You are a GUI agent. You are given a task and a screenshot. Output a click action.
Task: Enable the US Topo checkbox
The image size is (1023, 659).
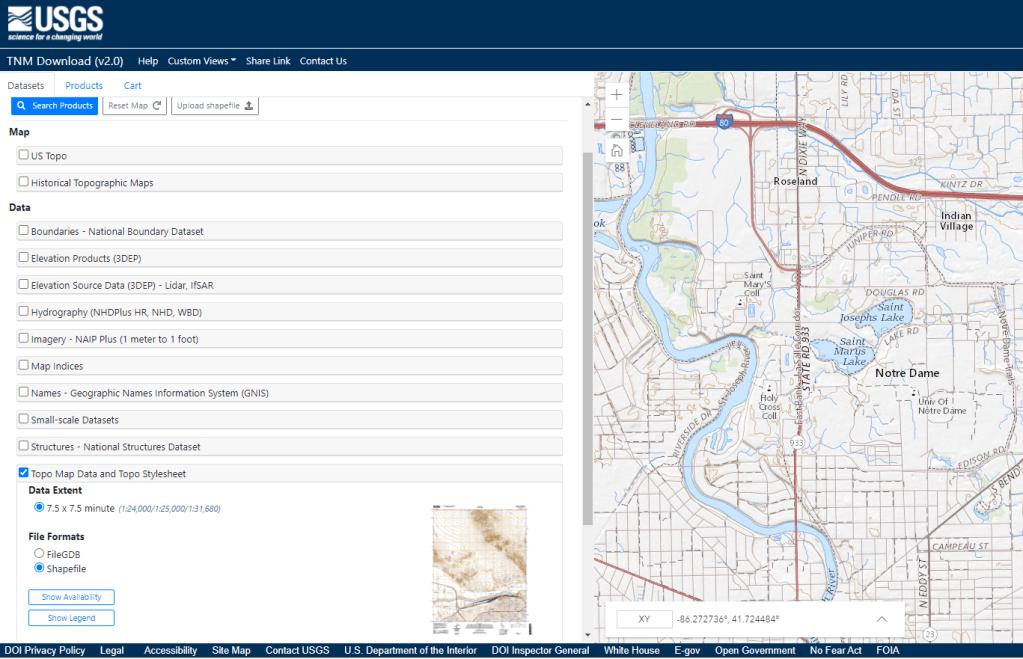(x=24, y=155)
